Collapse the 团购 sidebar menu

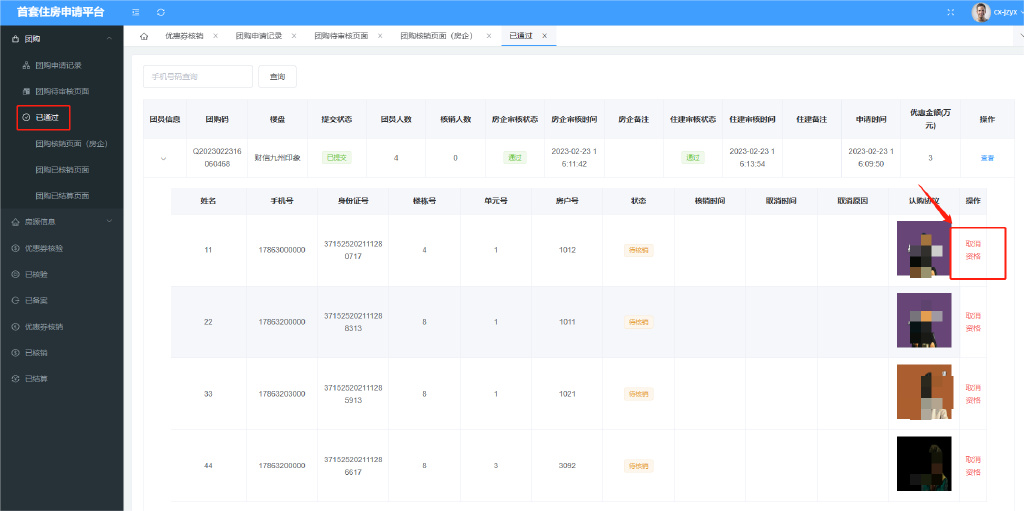(108, 38)
